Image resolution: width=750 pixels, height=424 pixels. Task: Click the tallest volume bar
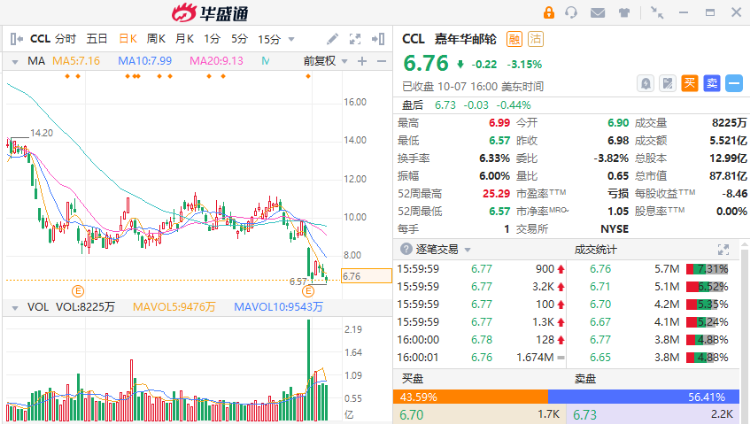tap(309, 370)
